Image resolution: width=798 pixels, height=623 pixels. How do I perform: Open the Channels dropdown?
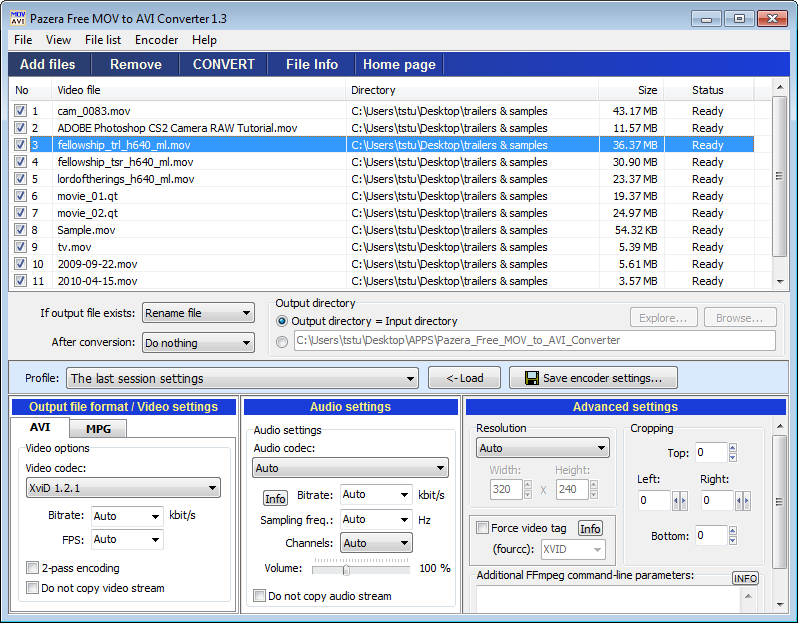click(376, 543)
